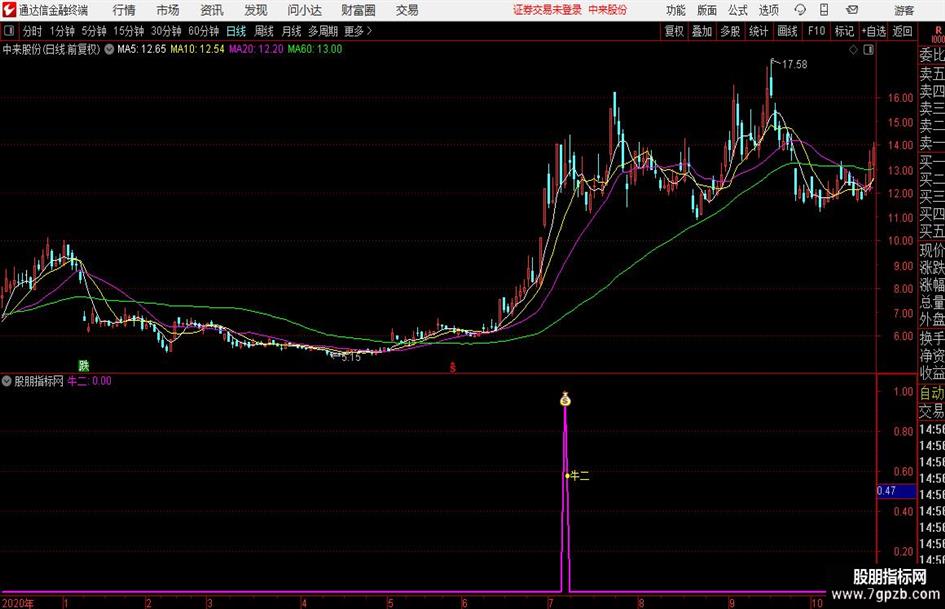945x609 pixels.
Task: Click the money bag signal marker
Action: [x=565, y=399]
